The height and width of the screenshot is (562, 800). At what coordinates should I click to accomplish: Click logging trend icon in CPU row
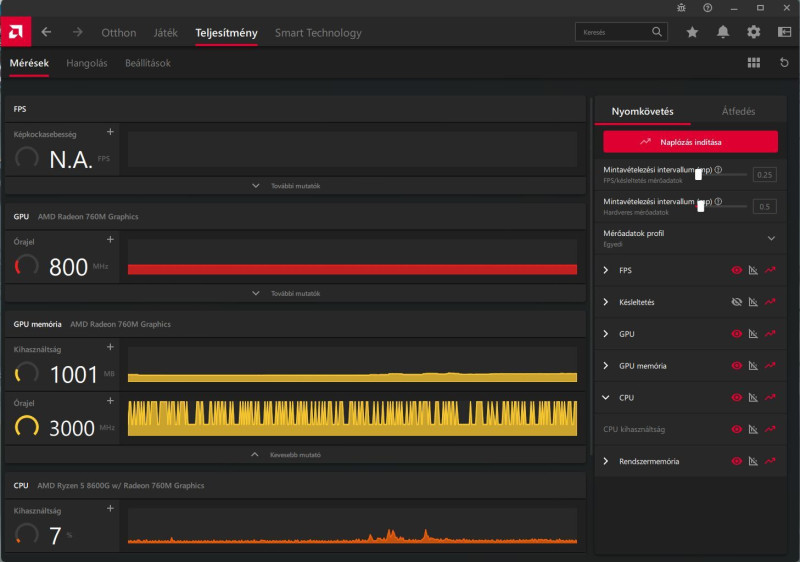tap(770, 397)
